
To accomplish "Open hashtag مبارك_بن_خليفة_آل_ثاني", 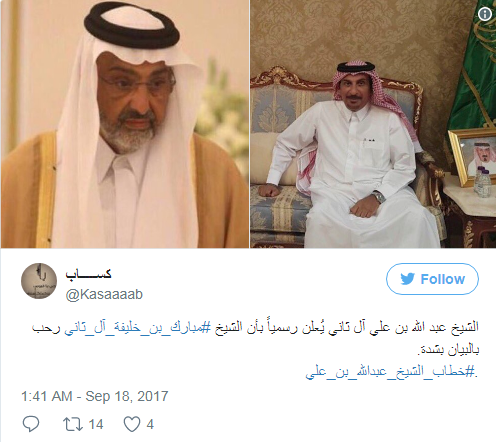I will point(138,328).
